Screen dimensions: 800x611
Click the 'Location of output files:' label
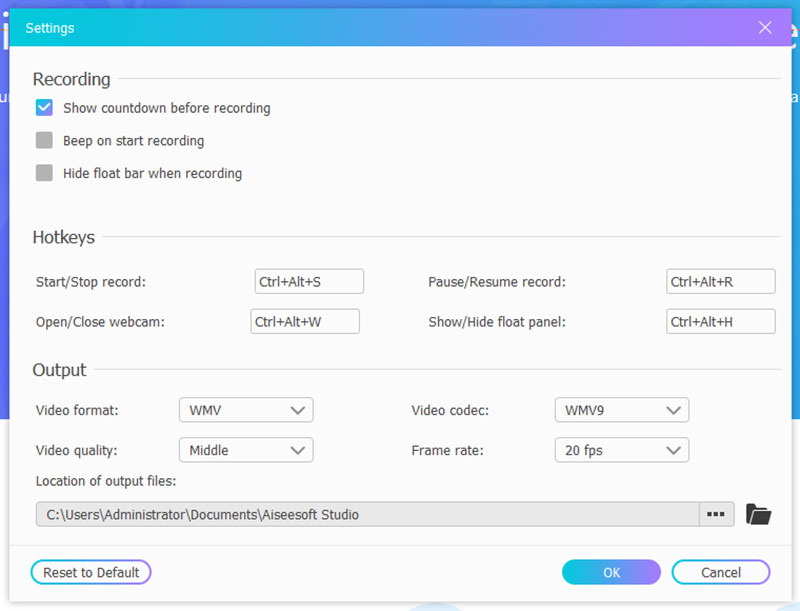click(106, 481)
